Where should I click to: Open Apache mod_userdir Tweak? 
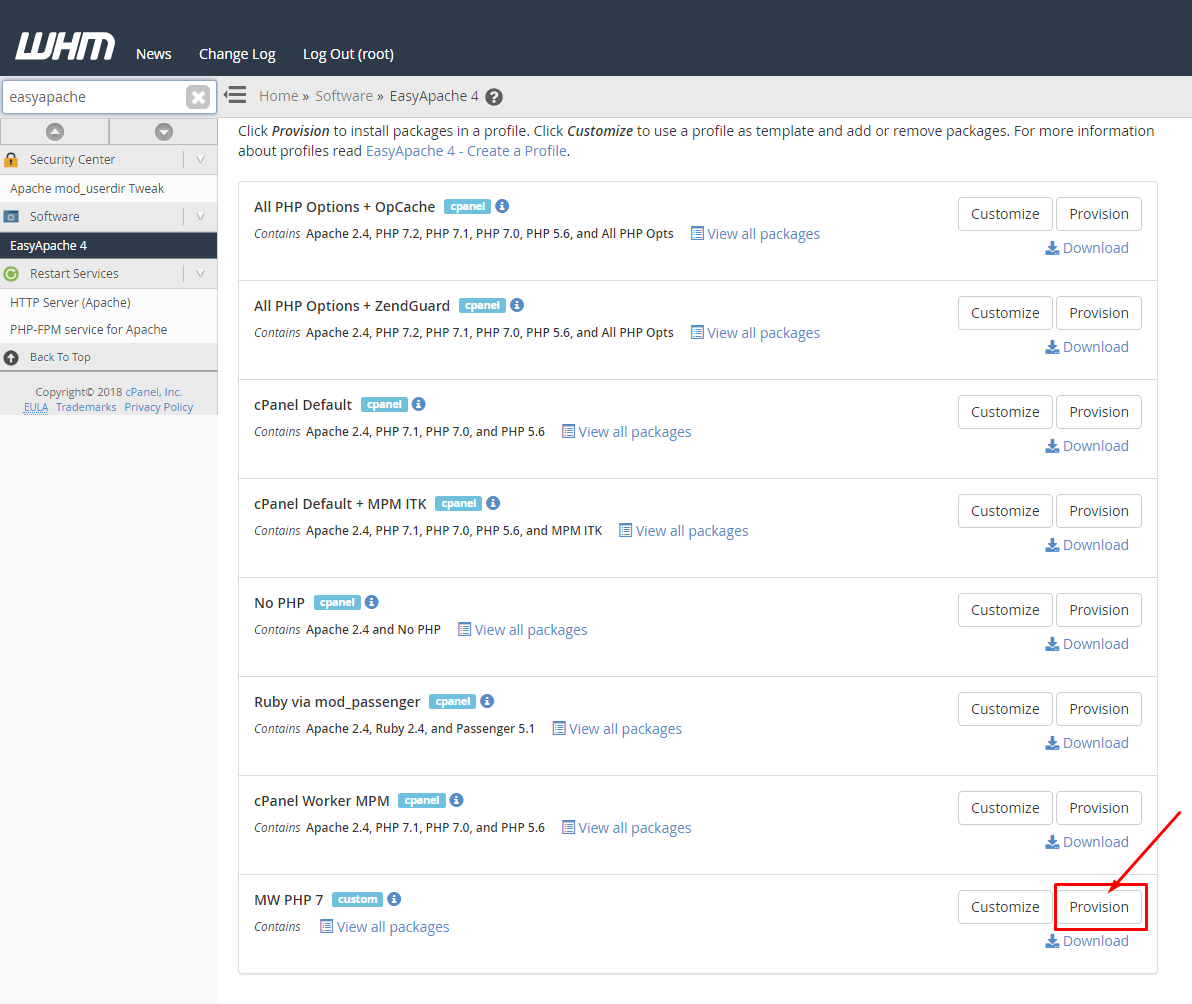tap(87, 188)
